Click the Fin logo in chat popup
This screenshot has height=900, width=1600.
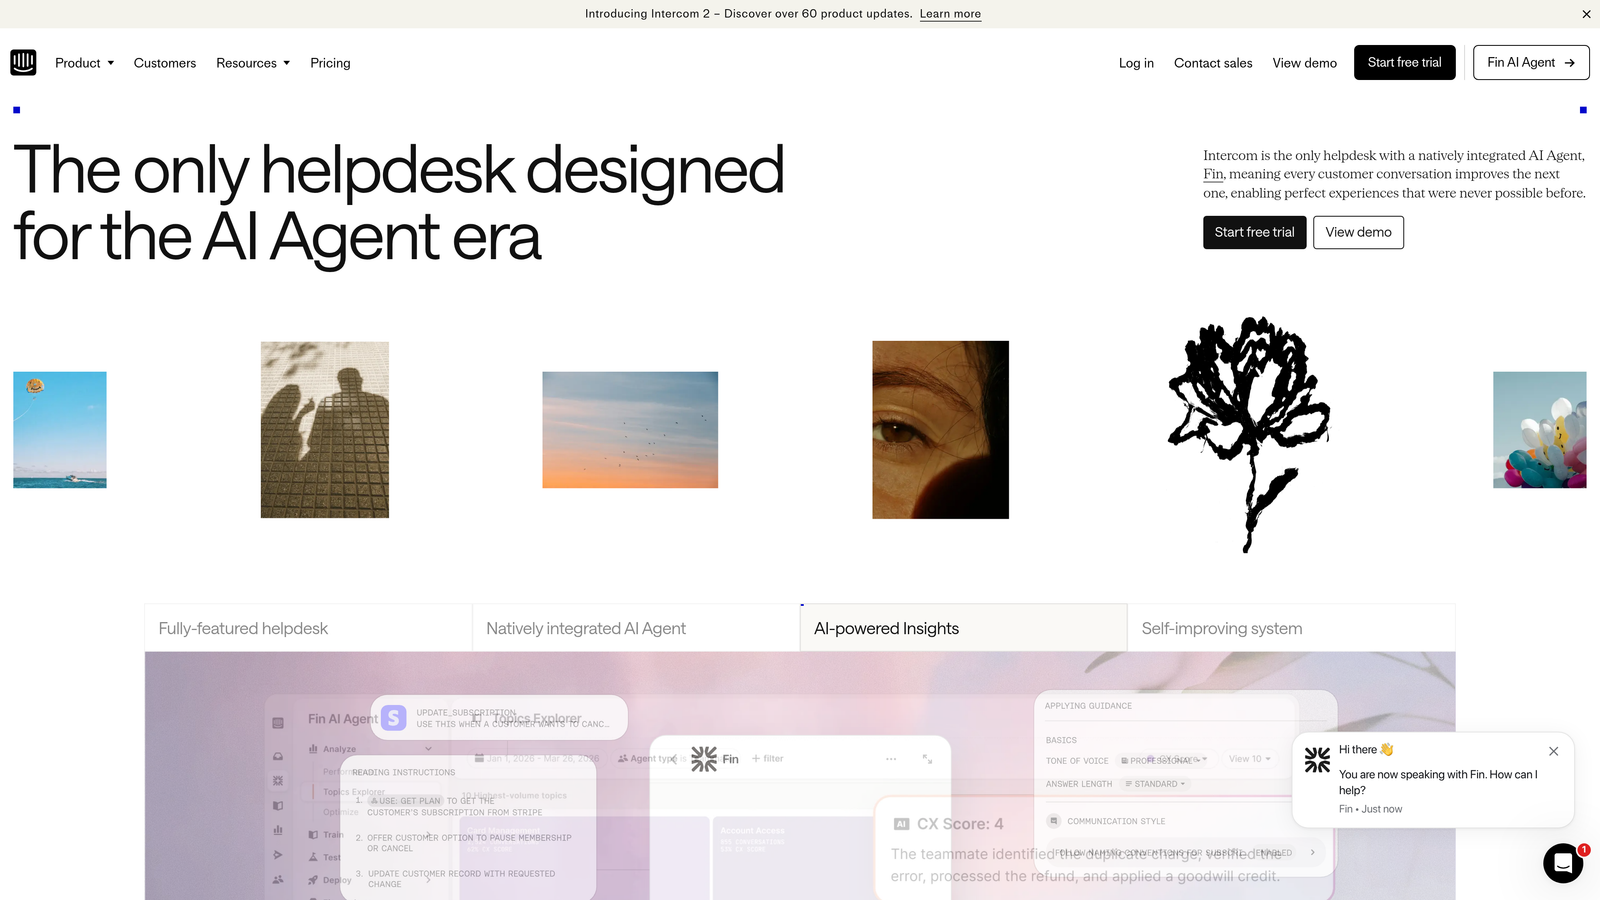coord(1318,760)
